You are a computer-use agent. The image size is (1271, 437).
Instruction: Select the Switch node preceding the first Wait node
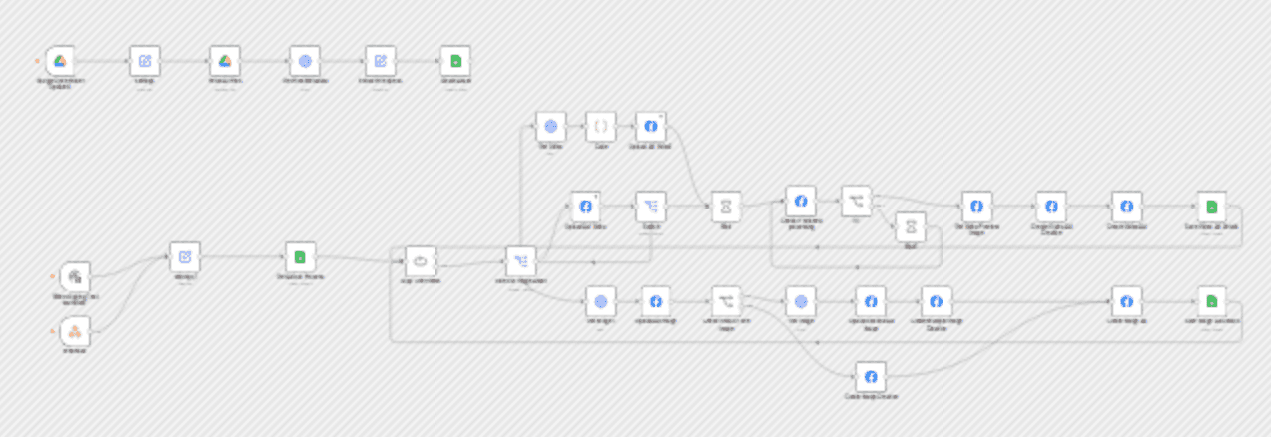pyautogui.click(x=651, y=207)
